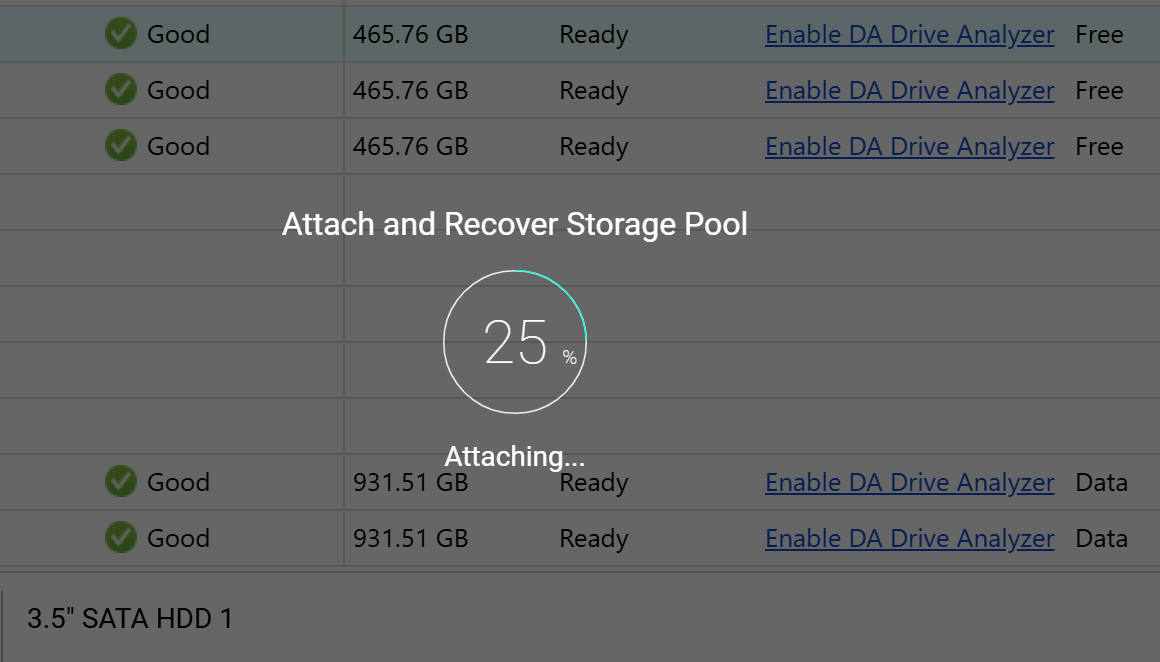Click the Free label on the top drive row

1098,34
